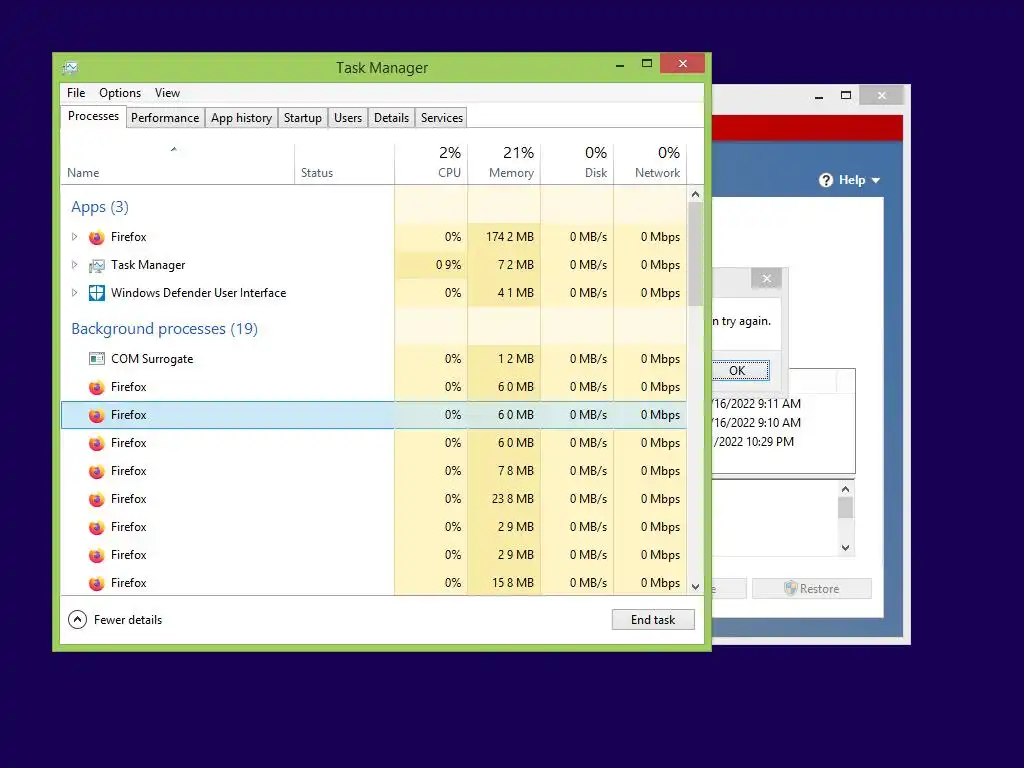Click Firefox icon in the 23.8 MB row
The height and width of the screenshot is (768, 1024).
coord(97,499)
